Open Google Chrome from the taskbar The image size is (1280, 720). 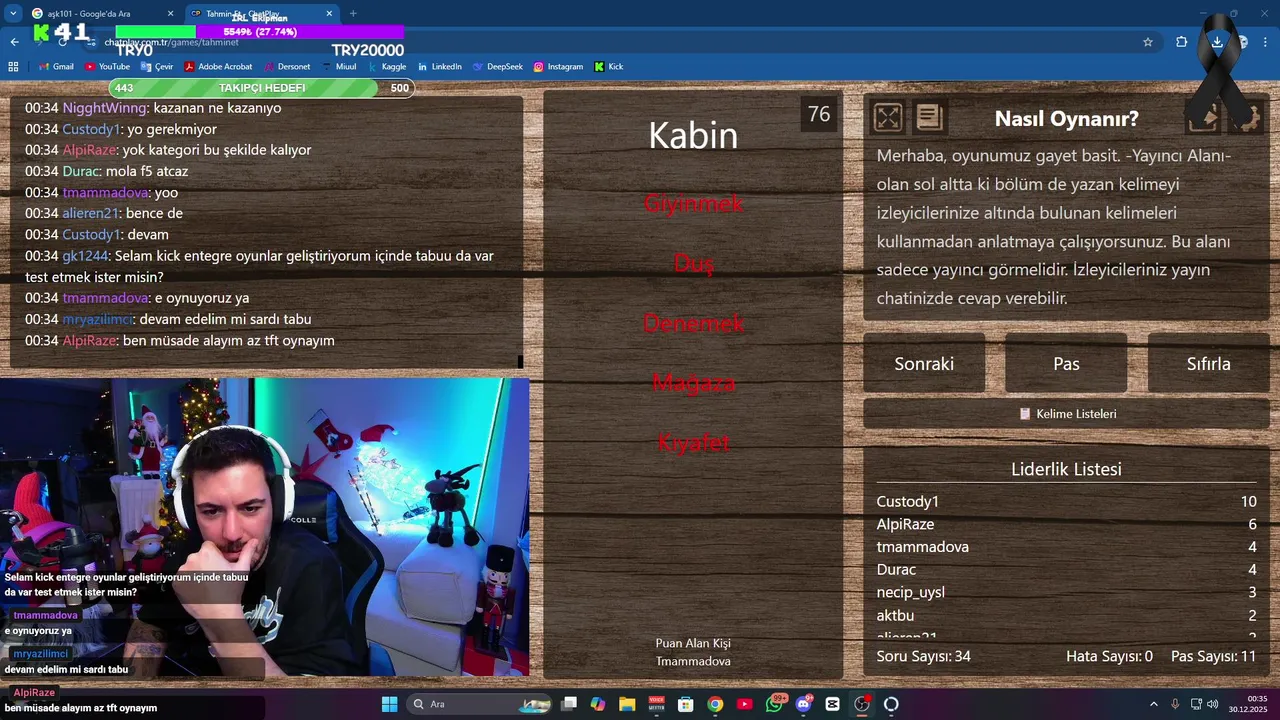pos(715,704)
